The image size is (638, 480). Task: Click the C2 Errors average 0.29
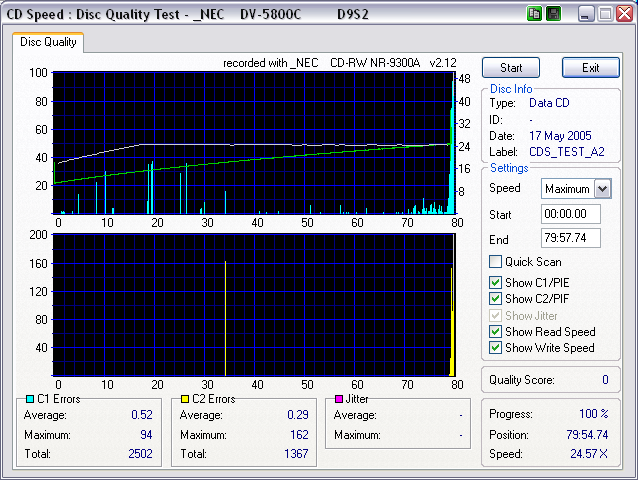tap(297, 415)
